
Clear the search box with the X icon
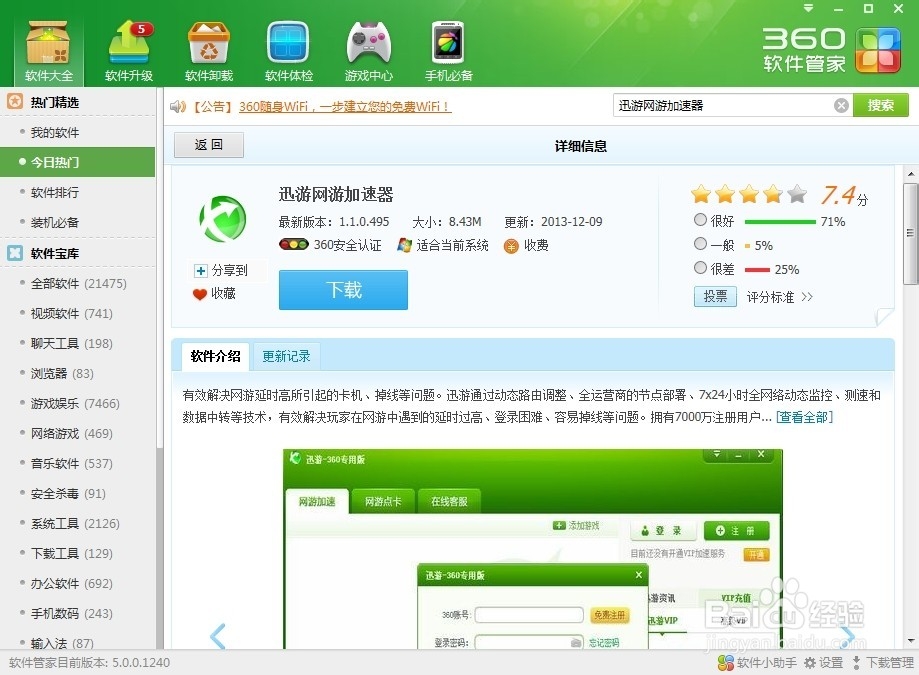(x=841, y=105)
